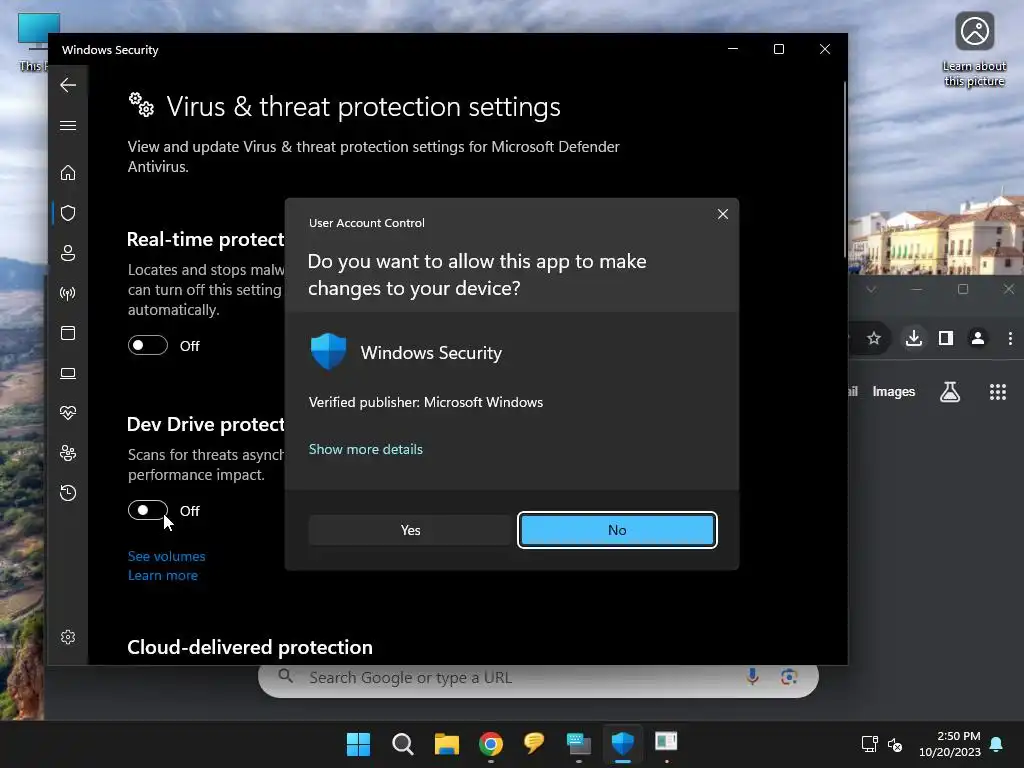The image size is (1024, 768).
Task: Toggle Dev Drive protection switch
Action: (x=148, y=510)
